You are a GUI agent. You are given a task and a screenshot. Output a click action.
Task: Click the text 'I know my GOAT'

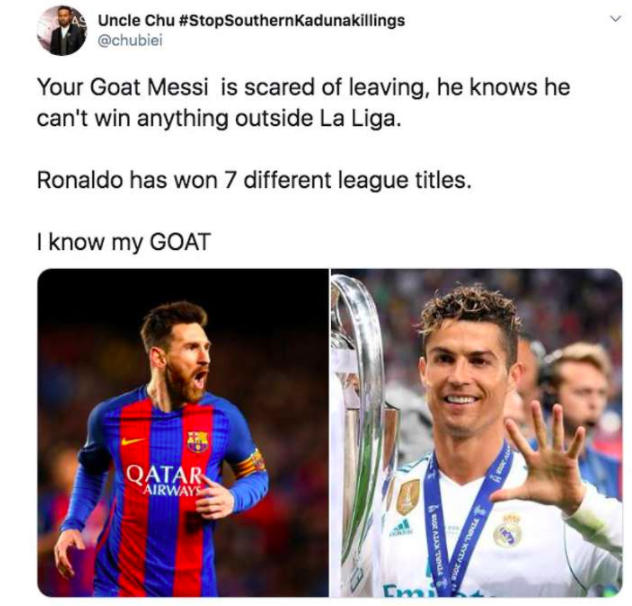tap(123, 240)
